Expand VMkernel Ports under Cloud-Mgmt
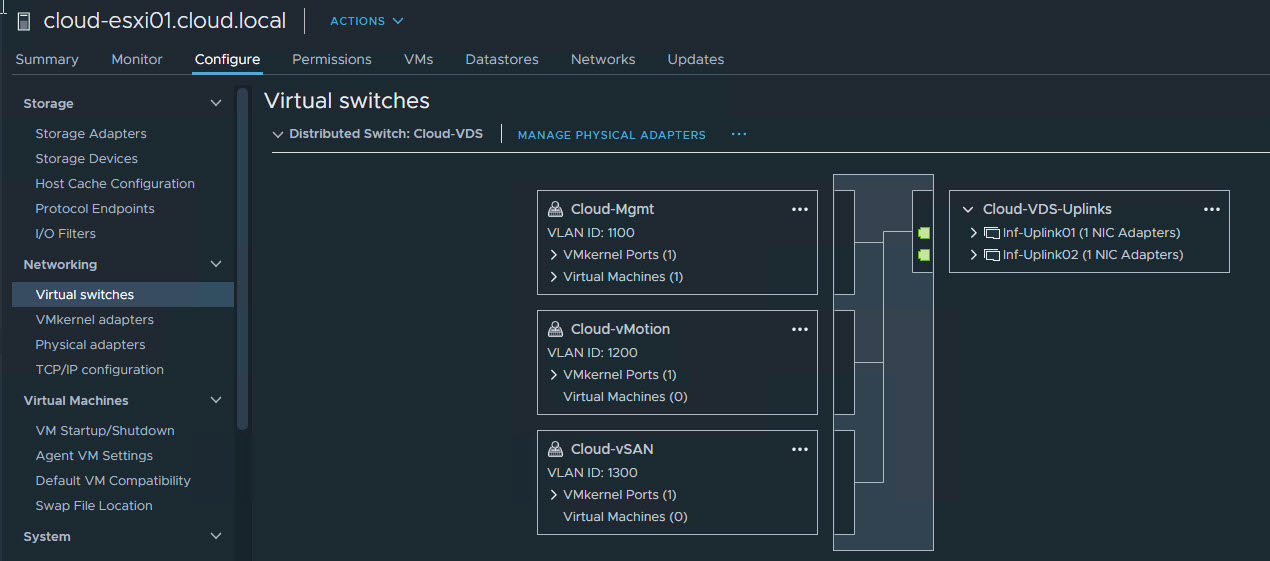The width and height of the screenshot is (1270, 561). (554, 255)
